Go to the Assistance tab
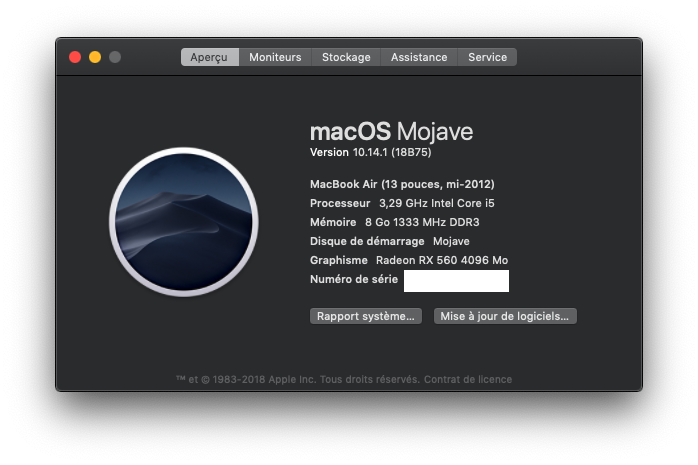The image size is (698, 465). [x=419, y=57]
